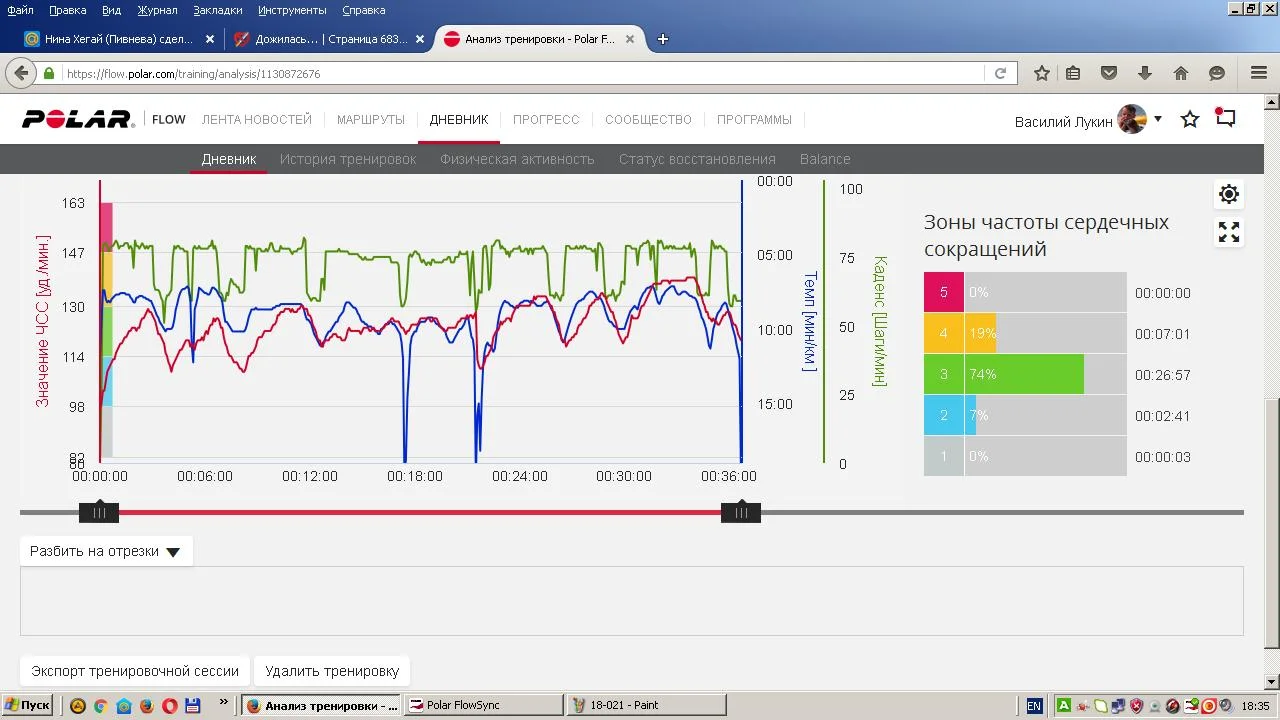1280x720 pixels.
Task: Open a new browser tab
Action: [662, 39]
